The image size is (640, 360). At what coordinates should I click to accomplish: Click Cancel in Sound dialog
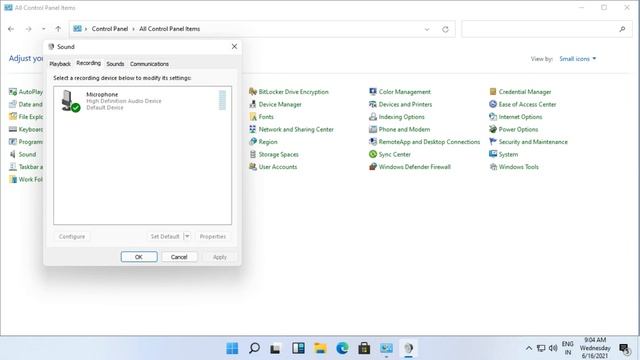point(179,257)
